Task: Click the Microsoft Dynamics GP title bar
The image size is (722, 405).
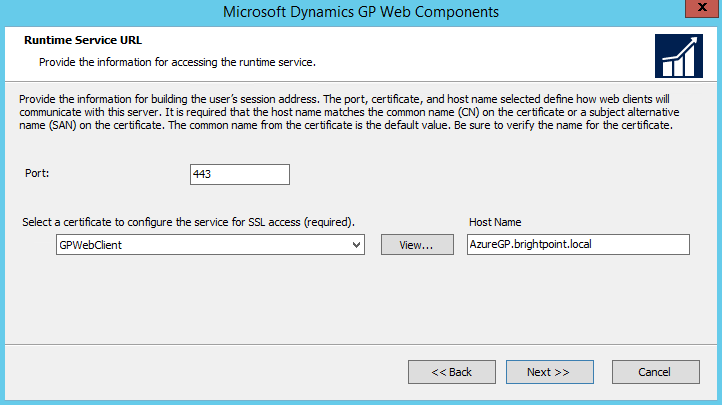Action: click(360, 12)
